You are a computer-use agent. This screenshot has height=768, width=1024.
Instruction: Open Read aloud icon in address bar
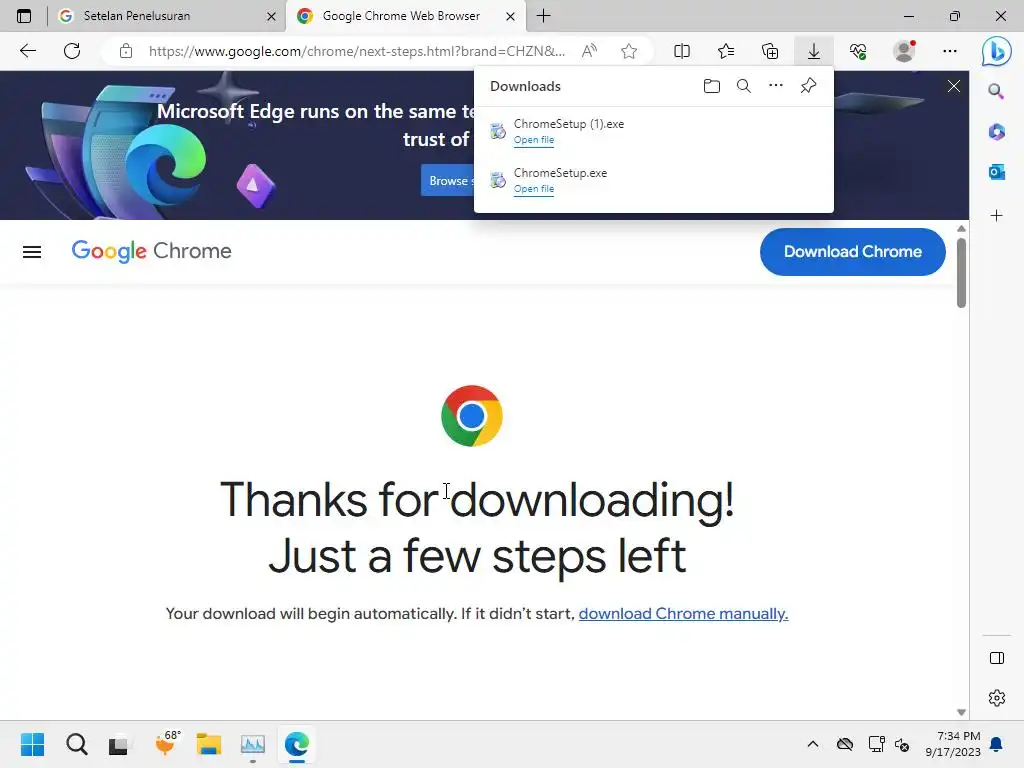click(589, 51)
